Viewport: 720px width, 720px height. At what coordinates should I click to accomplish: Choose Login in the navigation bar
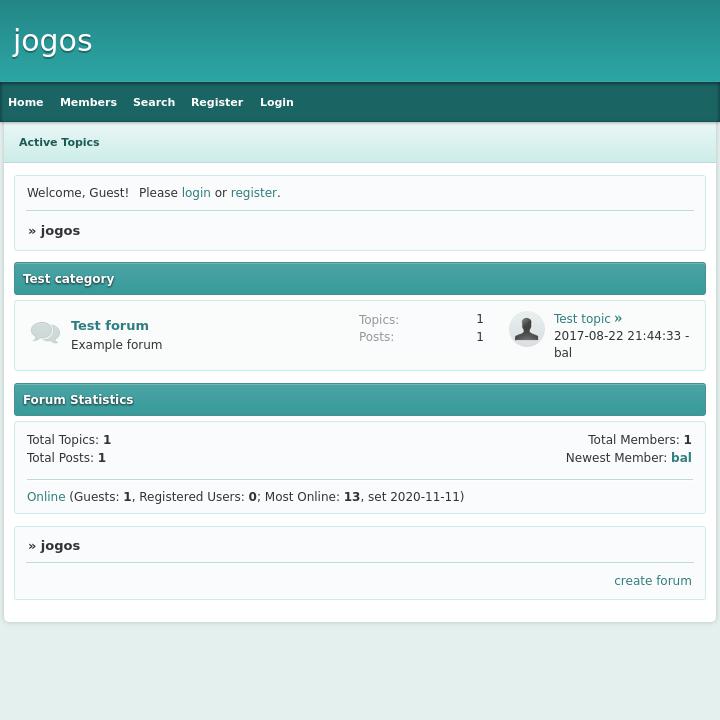[x=277, y=102]
